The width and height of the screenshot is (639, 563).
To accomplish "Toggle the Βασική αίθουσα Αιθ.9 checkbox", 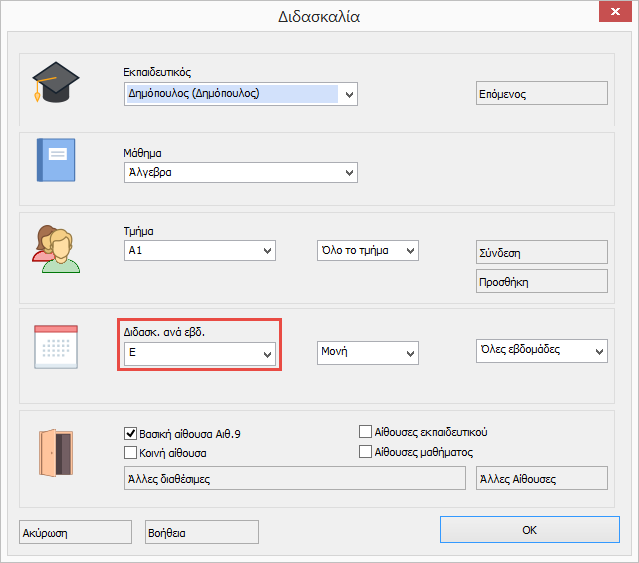I will [130, 433].
